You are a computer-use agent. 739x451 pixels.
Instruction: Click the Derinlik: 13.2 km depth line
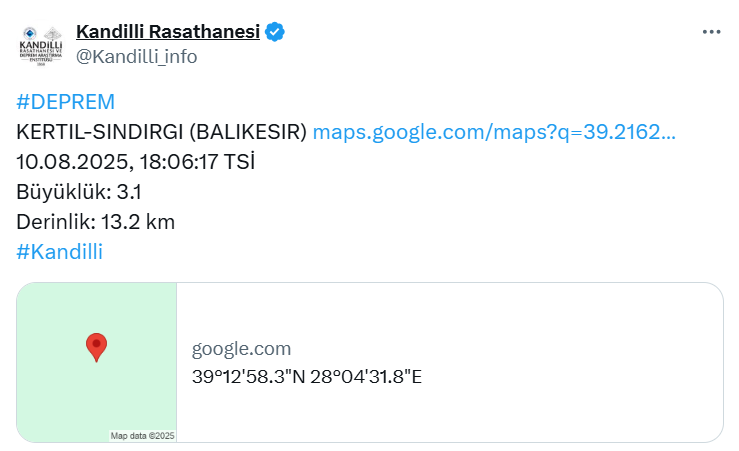pyautogui.click(x=96, y=221)
